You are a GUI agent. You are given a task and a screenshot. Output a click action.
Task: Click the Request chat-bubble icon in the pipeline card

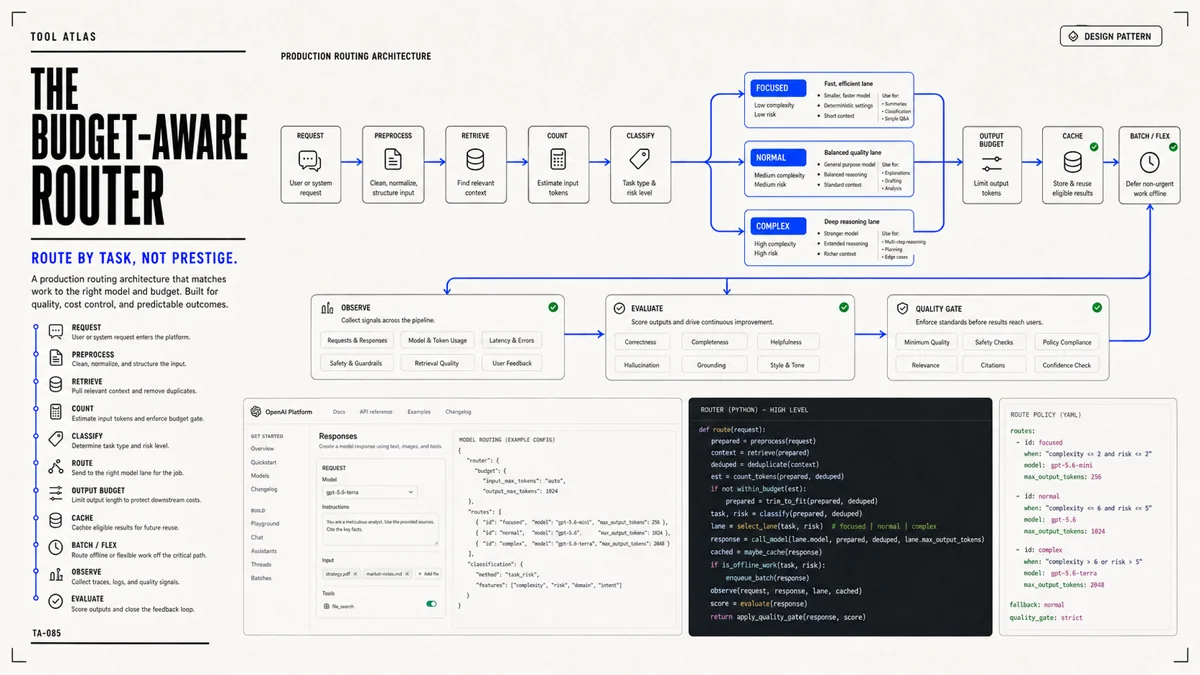coord(310,160)
